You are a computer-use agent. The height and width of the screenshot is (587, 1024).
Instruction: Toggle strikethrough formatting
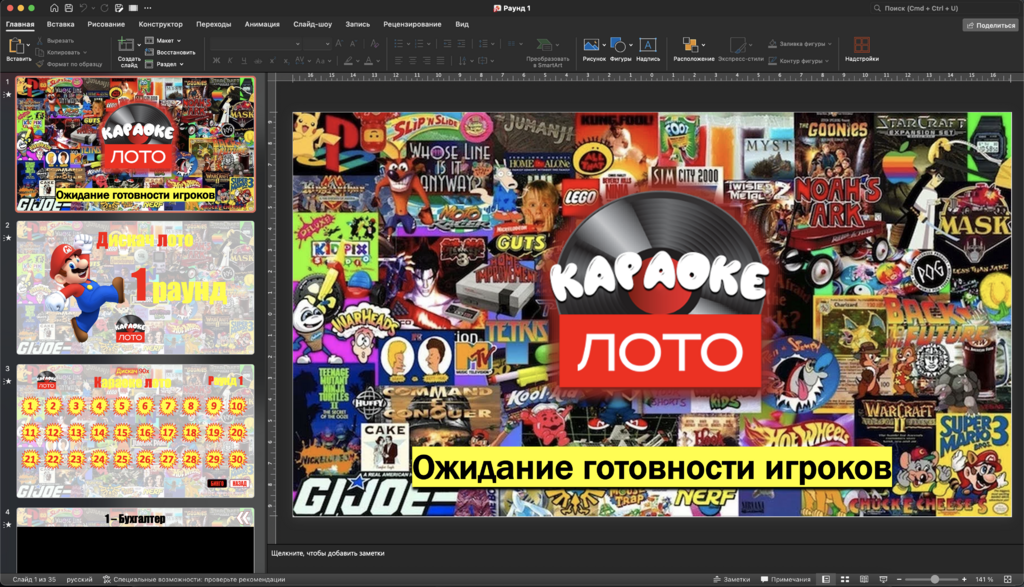[x=258, y=61]
